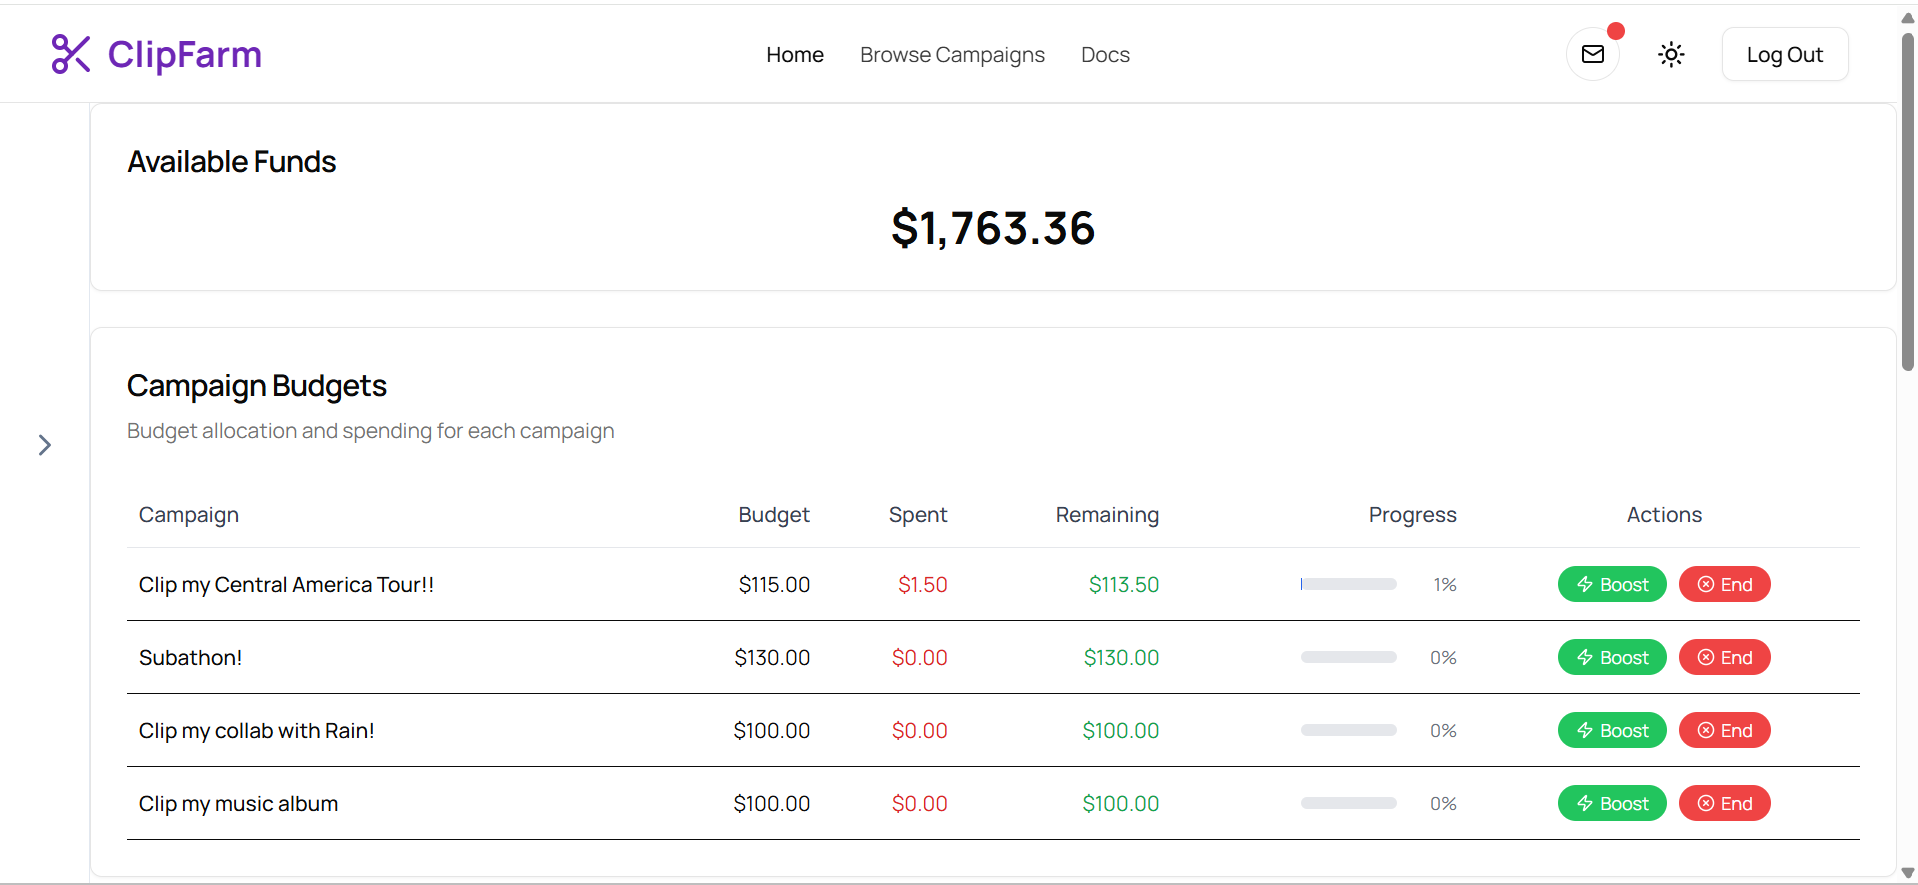Toggle light/dark theme with sun icon

point(1671,54)
